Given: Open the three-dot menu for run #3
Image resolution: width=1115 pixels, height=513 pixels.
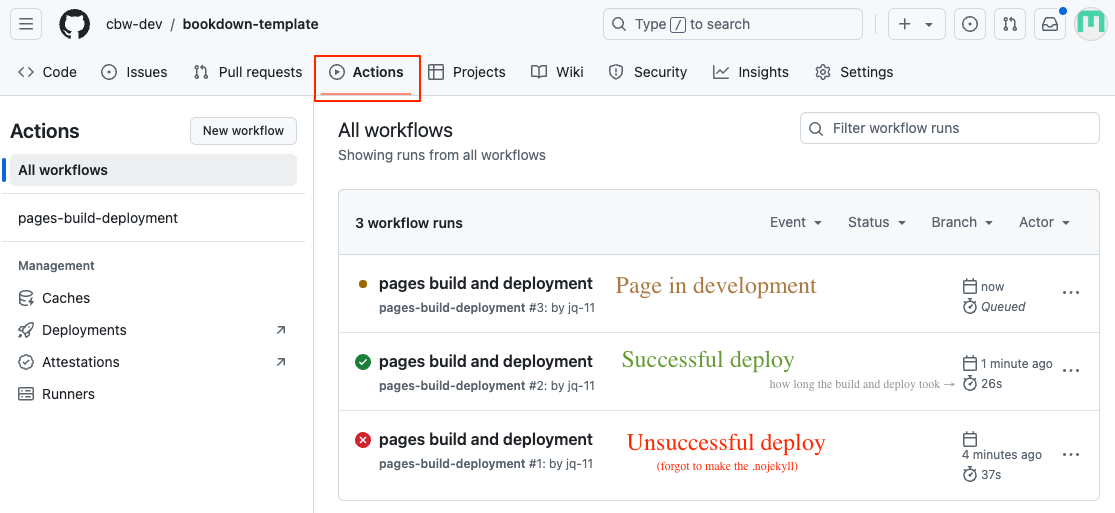Looking at the screenshot, I should point(1071,292).
